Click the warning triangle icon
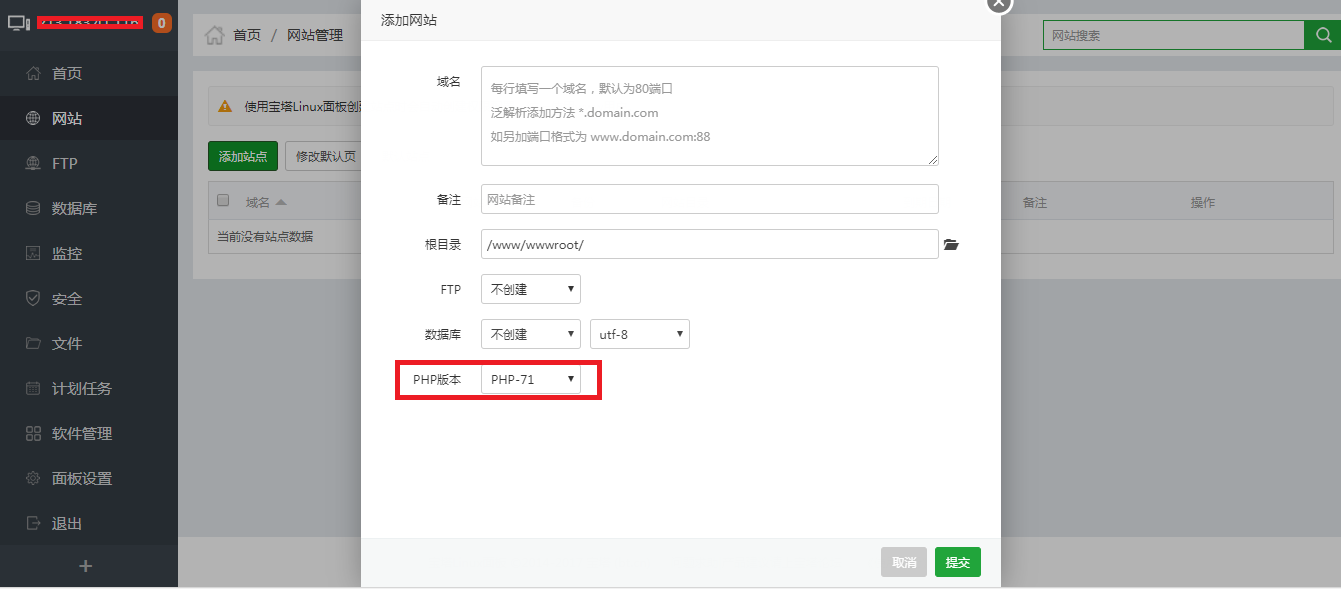 pyautogui.click(x=225, y=106)
